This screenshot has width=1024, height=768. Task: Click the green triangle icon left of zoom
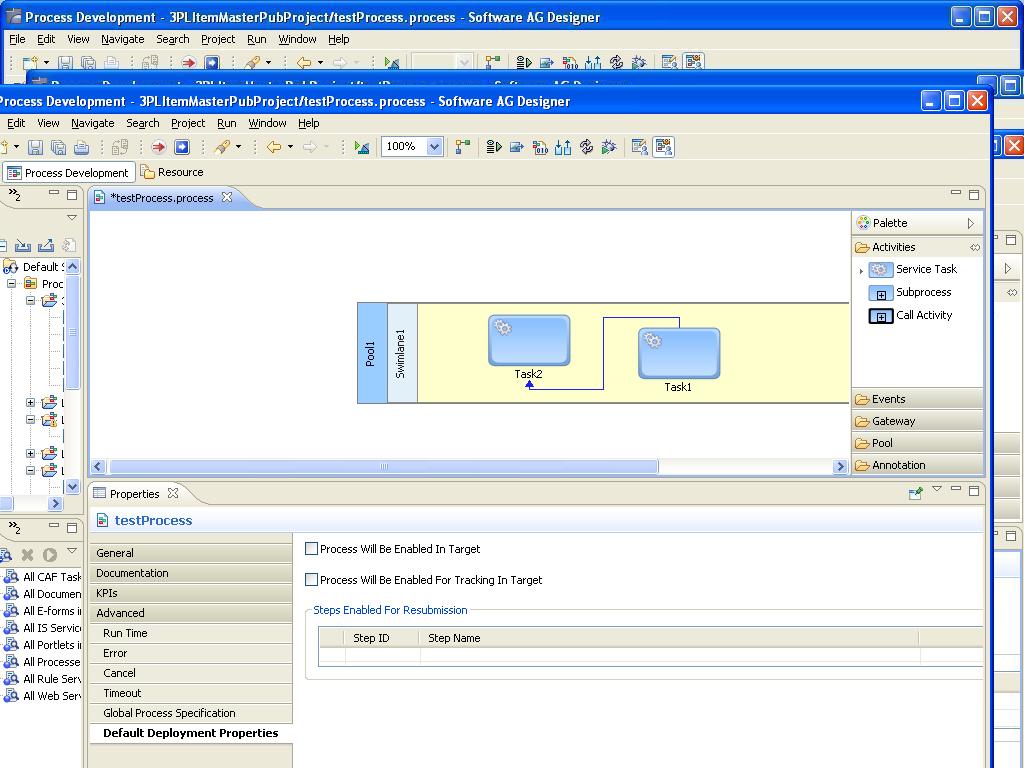pyautogui.click(x=362, y=147)
